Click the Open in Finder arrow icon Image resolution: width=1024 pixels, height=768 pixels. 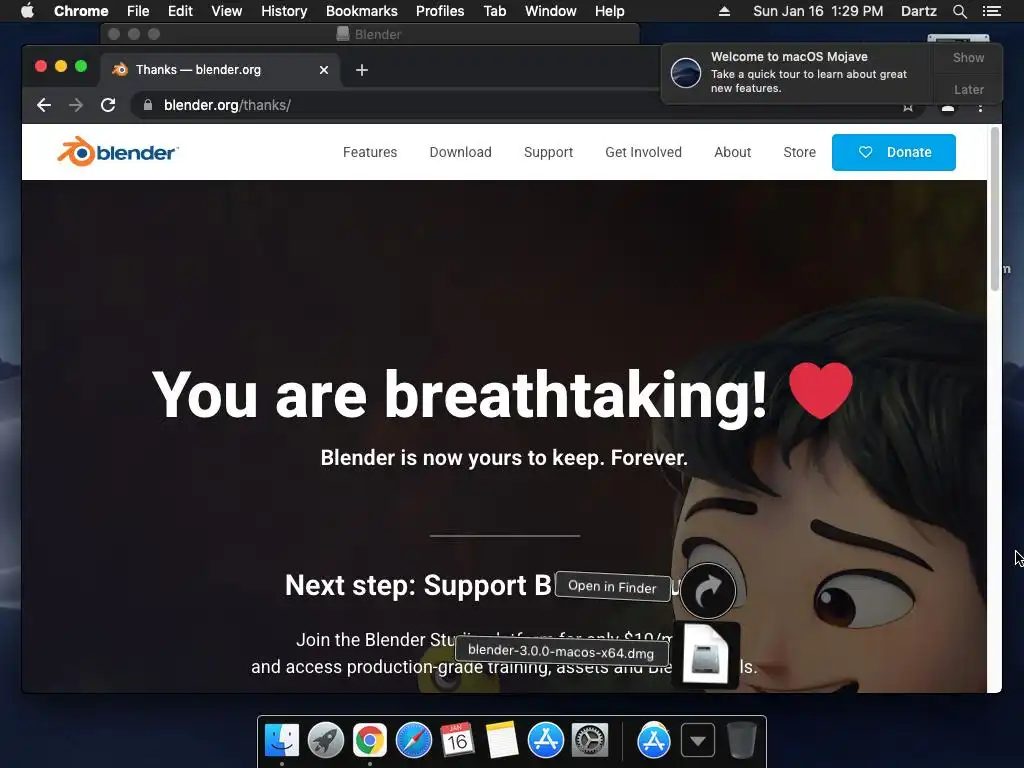[x=708, y=590]
